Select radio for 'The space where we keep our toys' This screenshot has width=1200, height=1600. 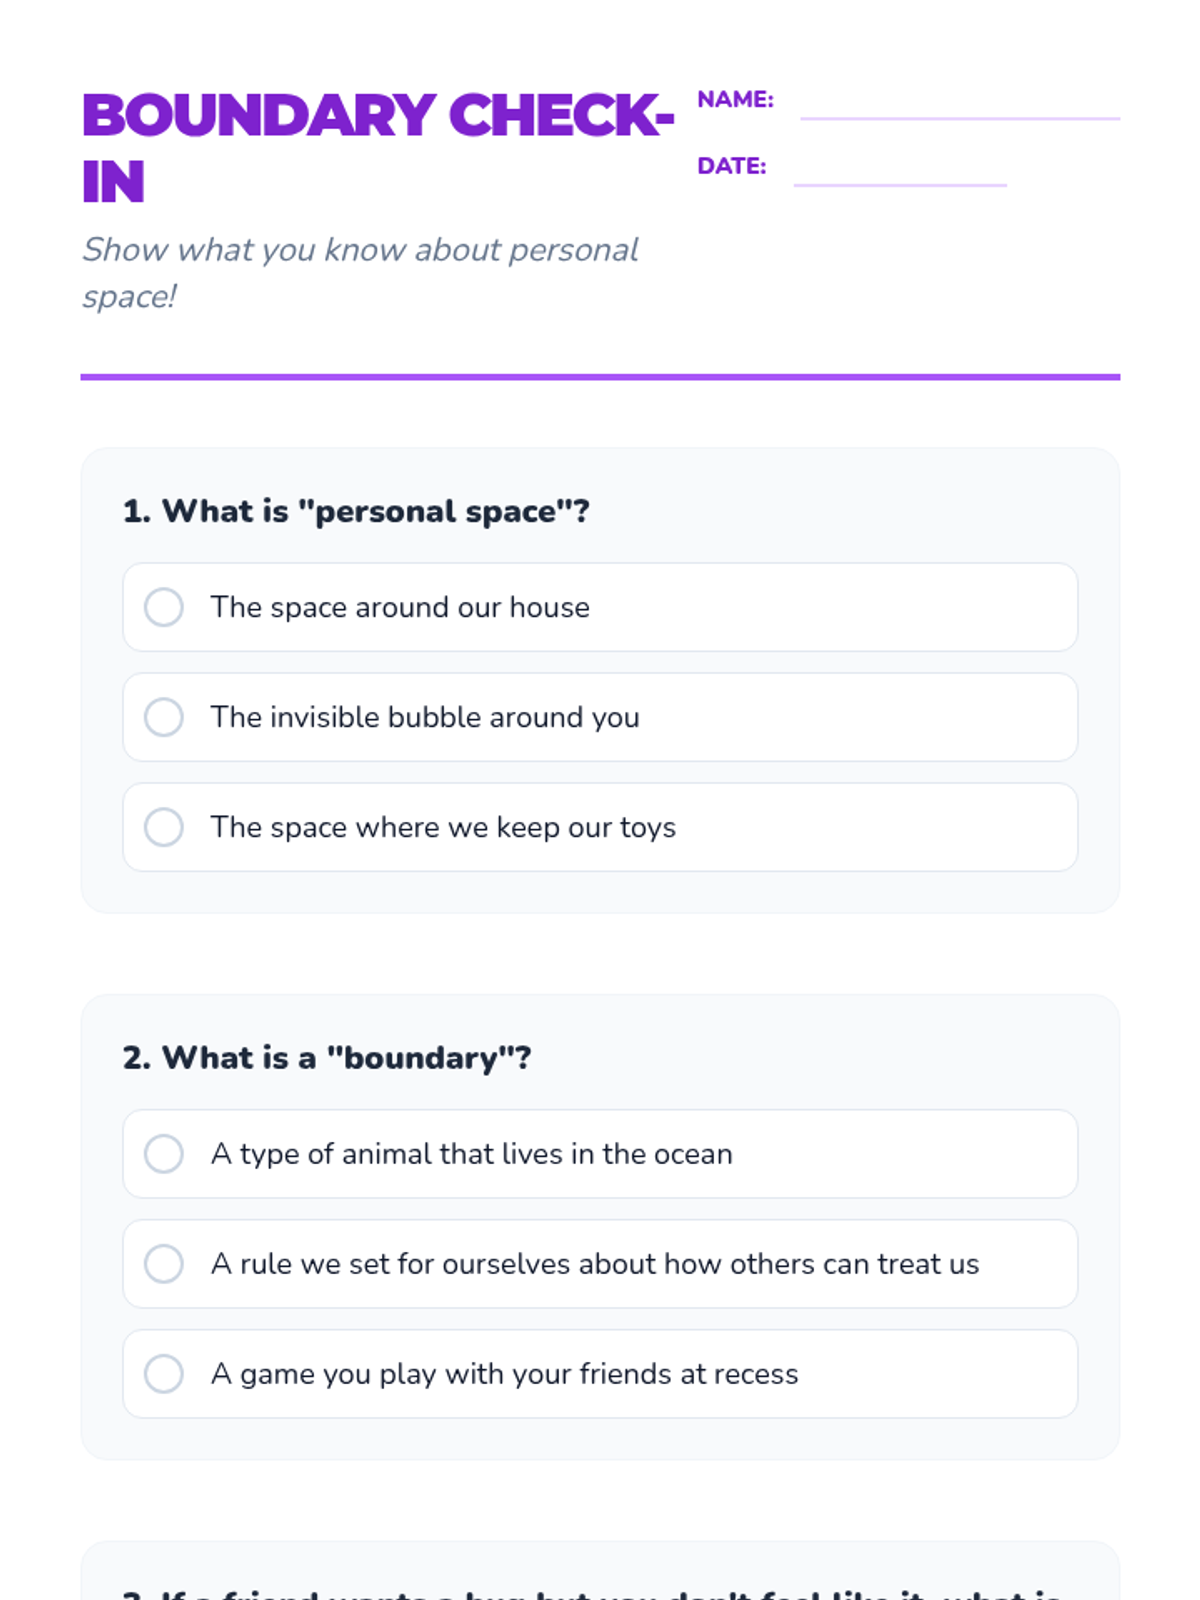164,827
